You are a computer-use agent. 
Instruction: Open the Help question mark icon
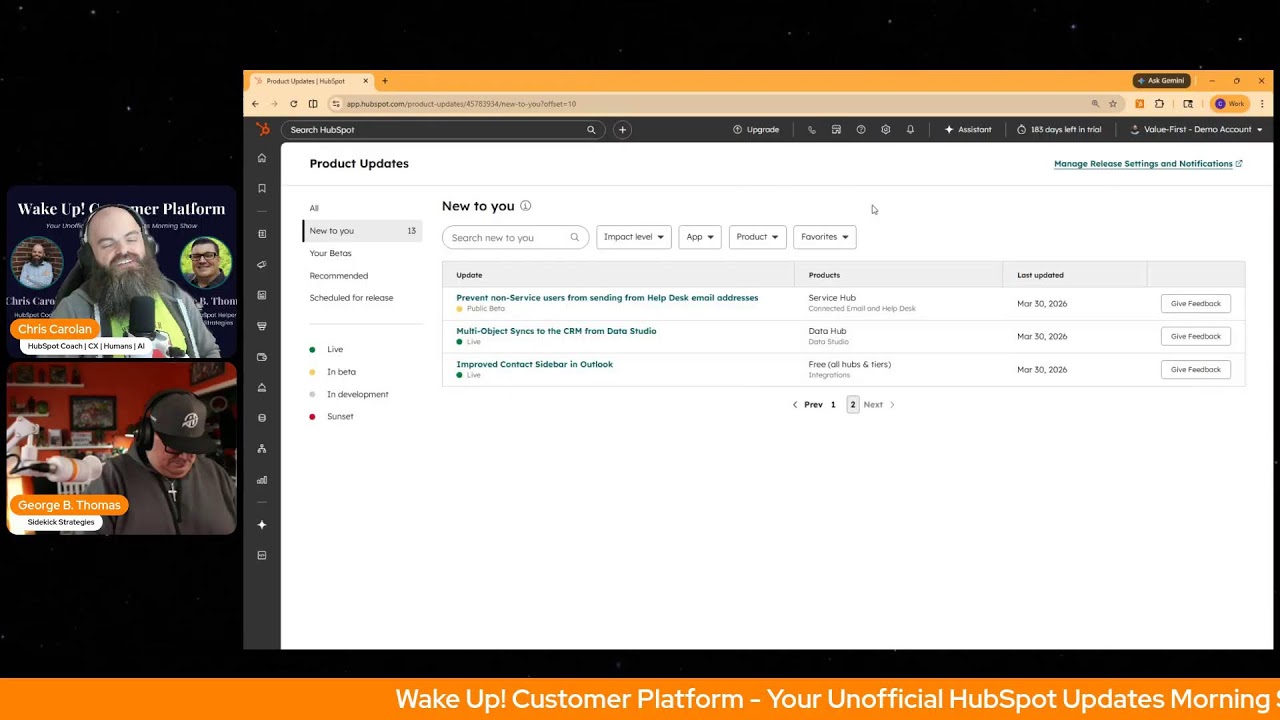point(861,129)
